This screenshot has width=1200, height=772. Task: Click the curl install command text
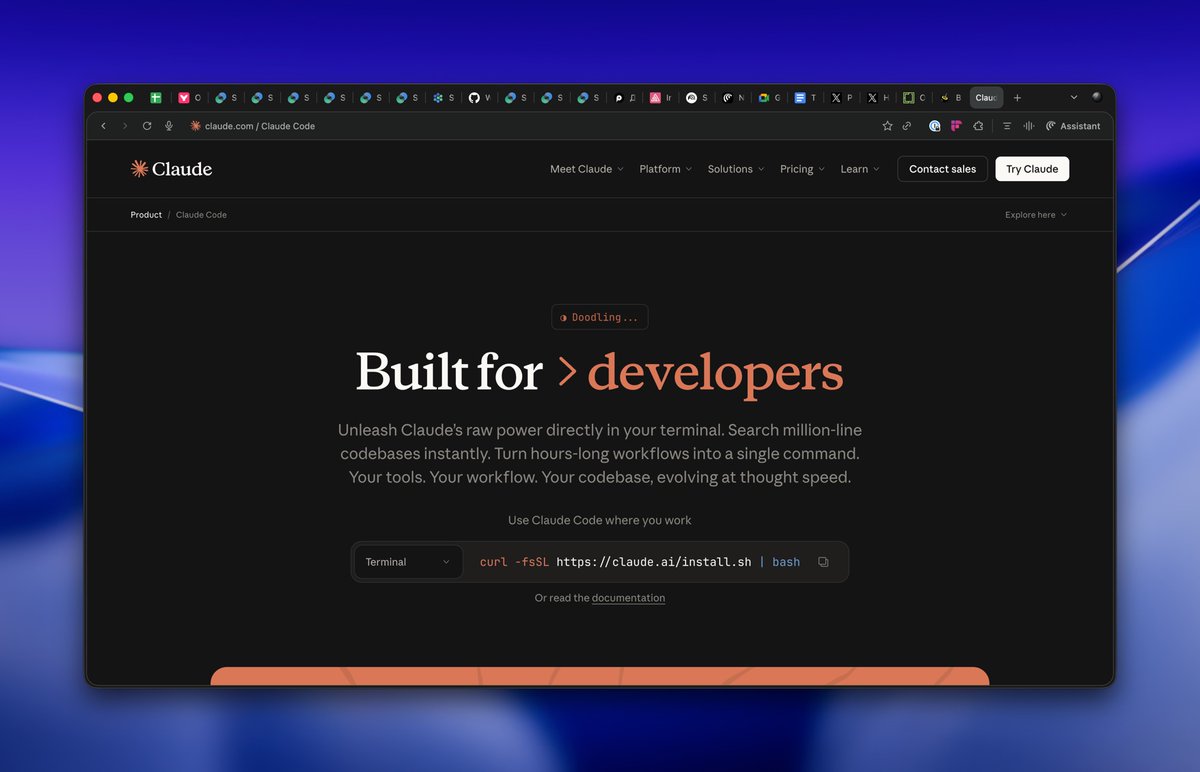point(640,562)
